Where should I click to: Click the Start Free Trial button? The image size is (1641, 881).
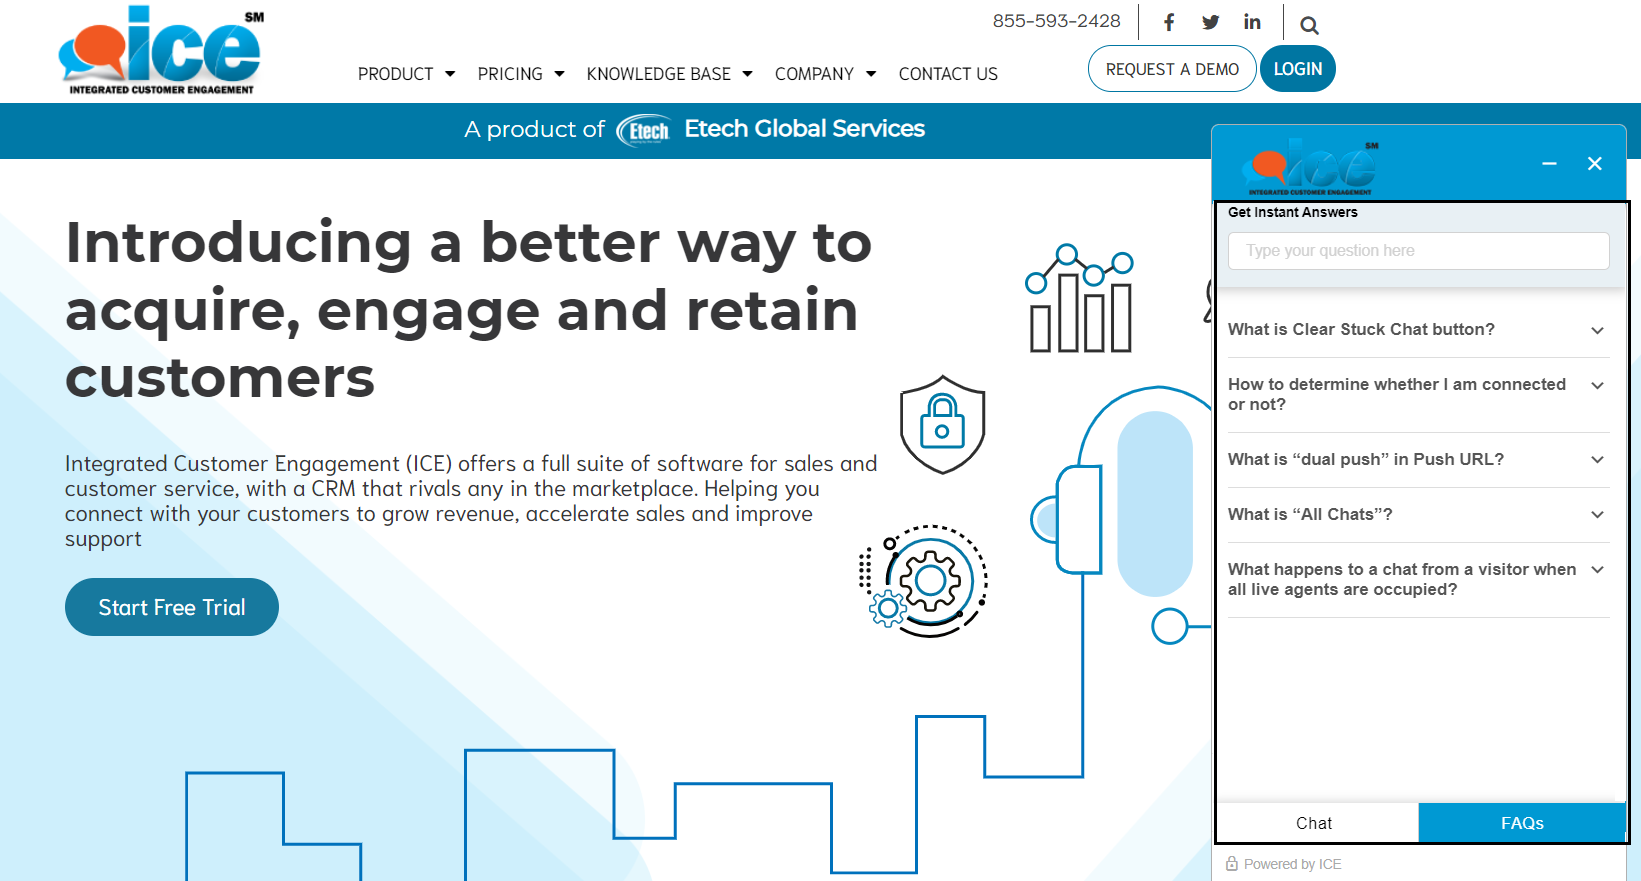172,607
